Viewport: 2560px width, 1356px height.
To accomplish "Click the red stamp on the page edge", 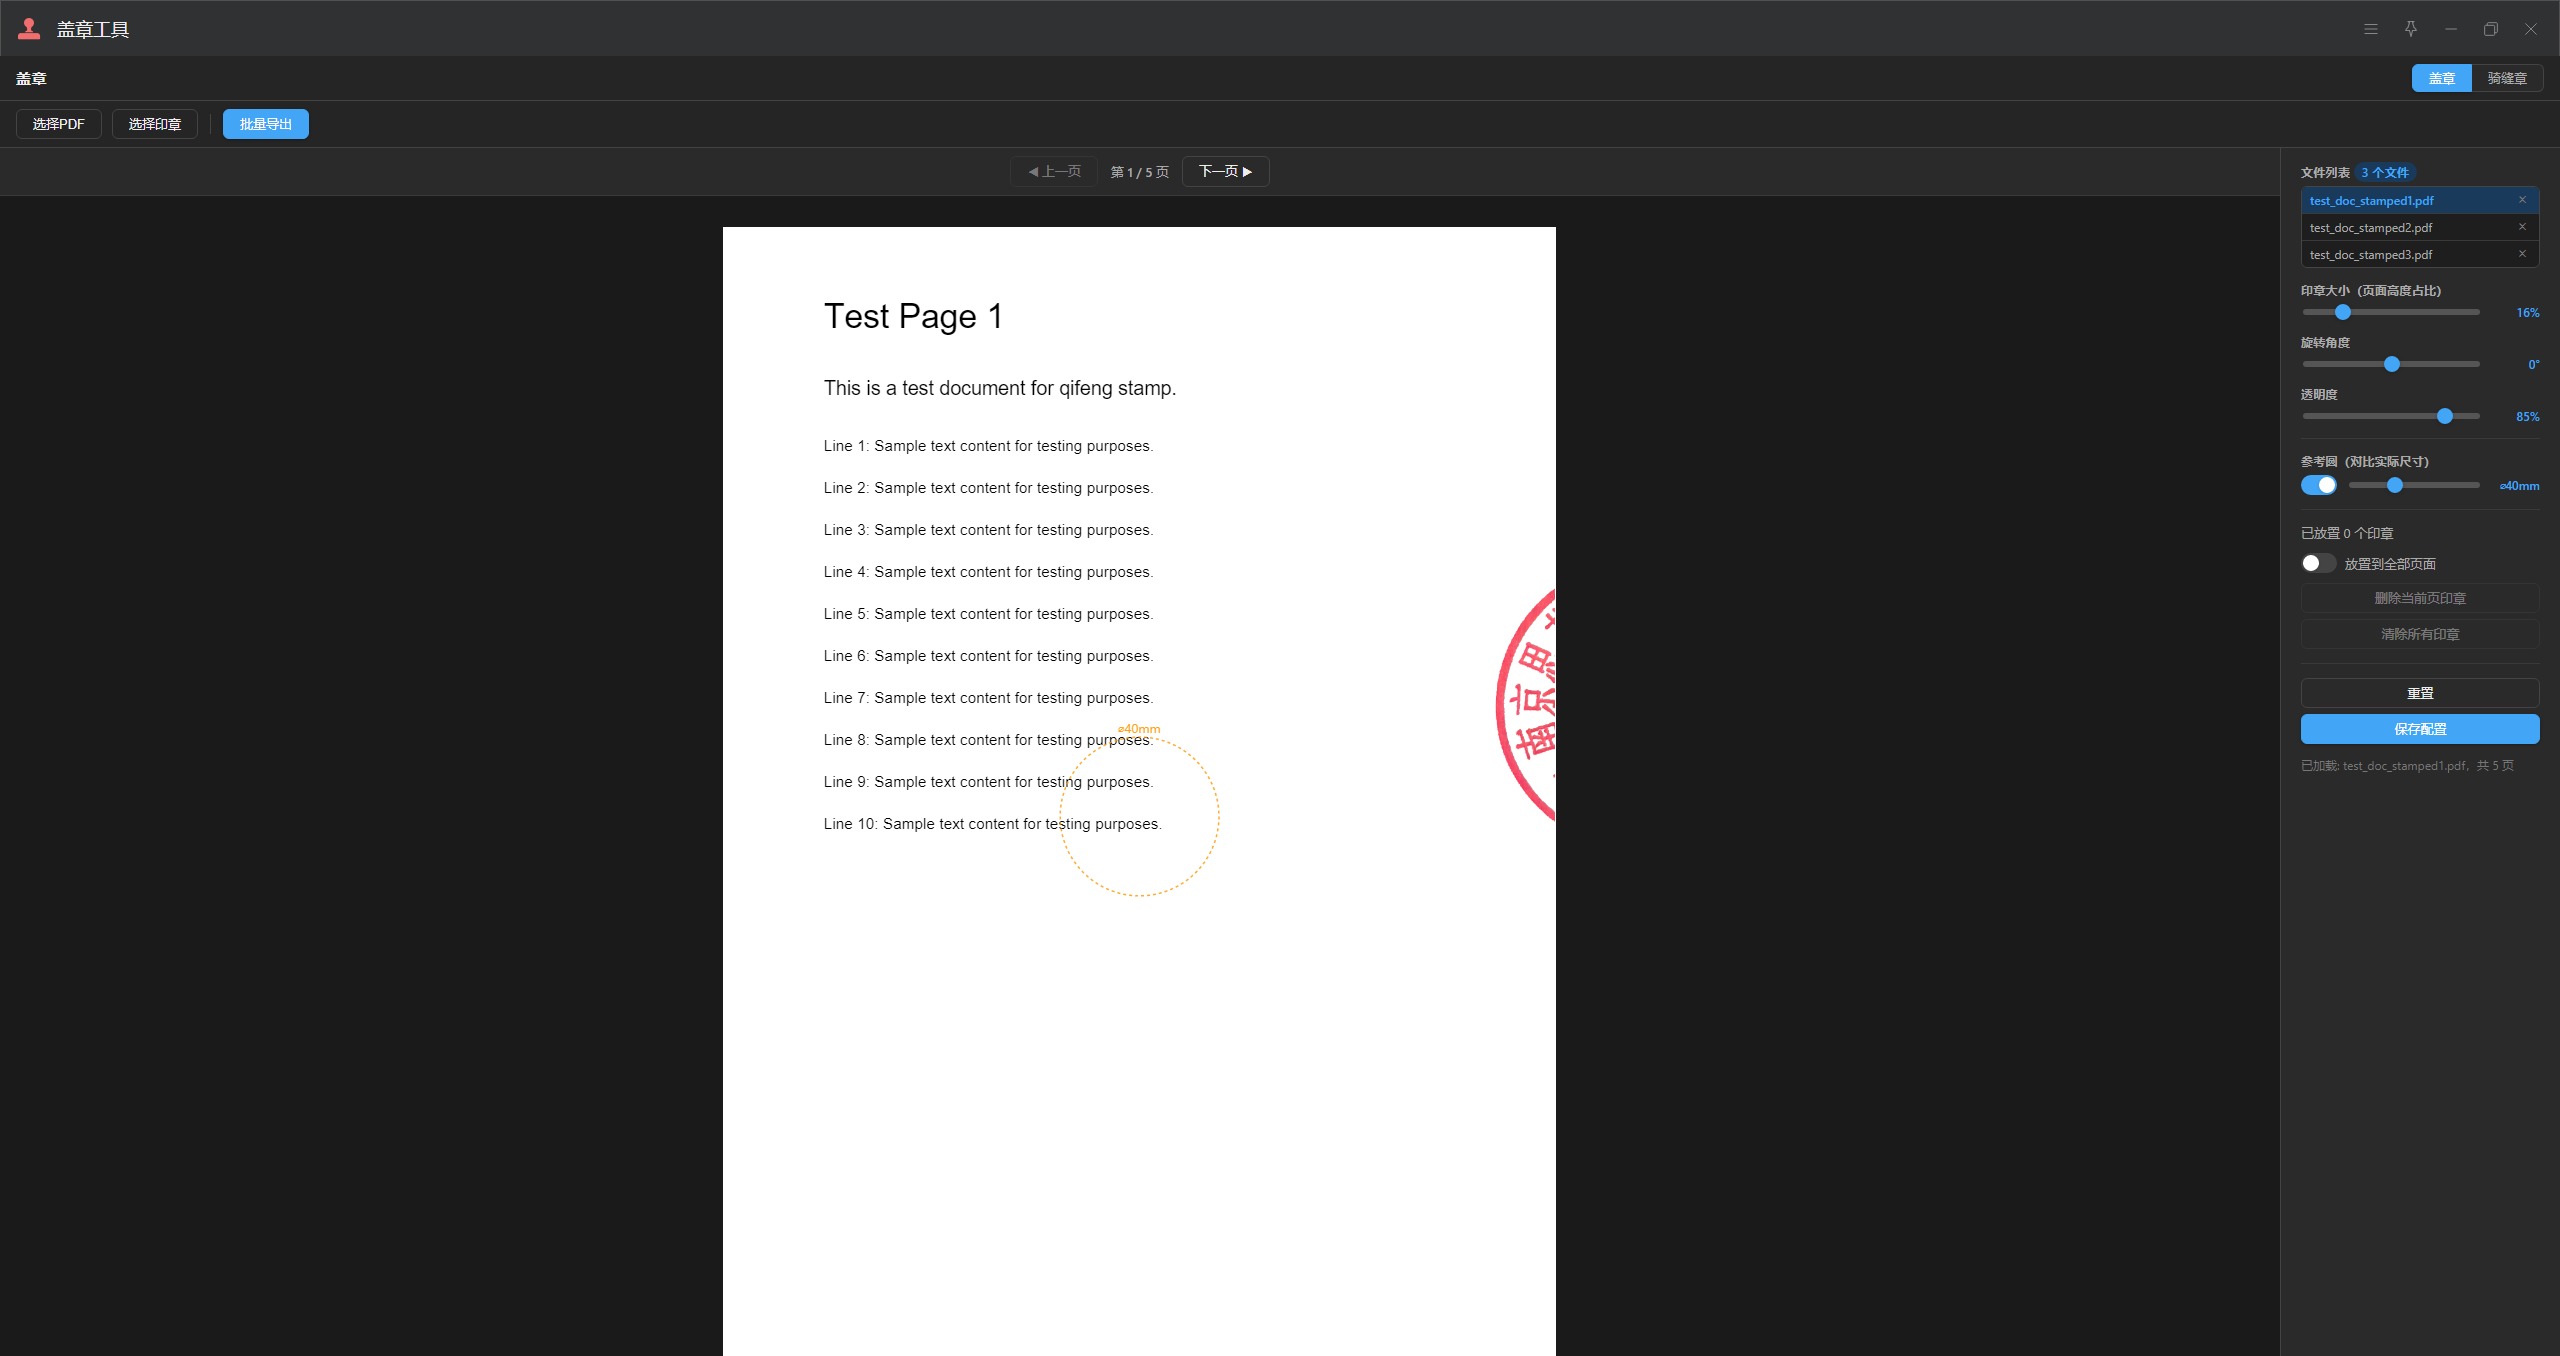I will (1527, 706).
